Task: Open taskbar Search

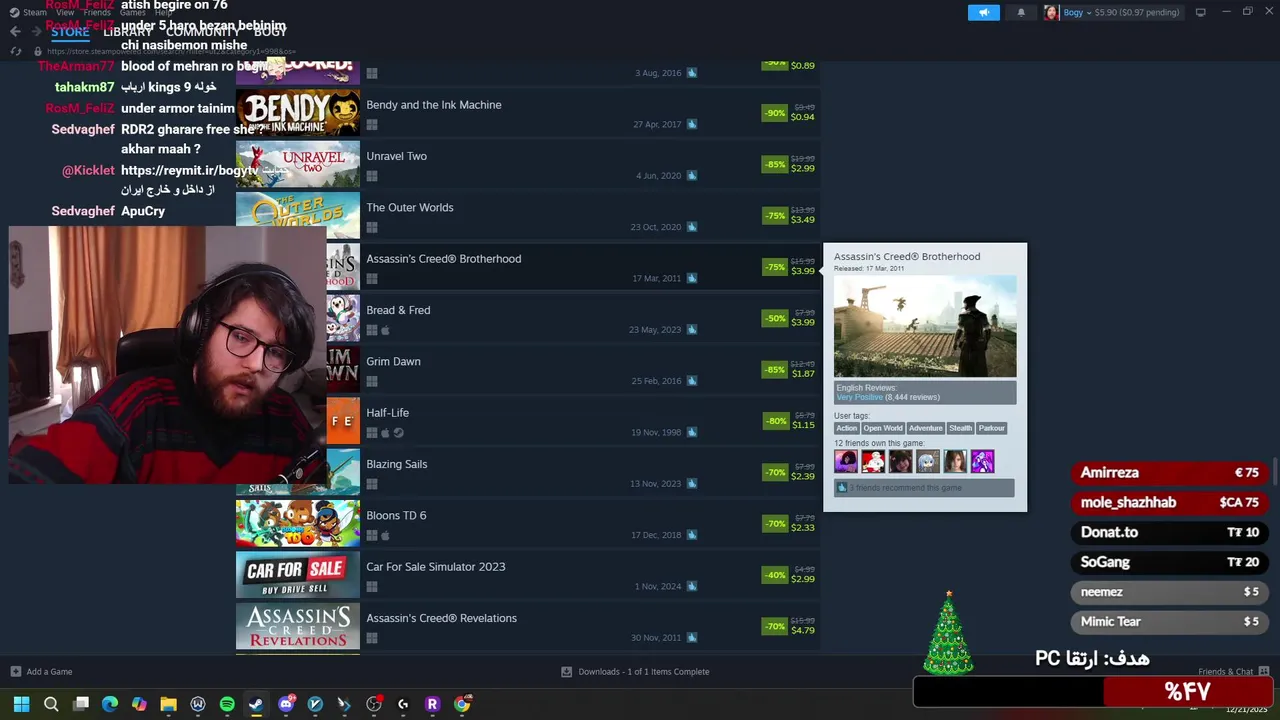Action: click(51, 704)
